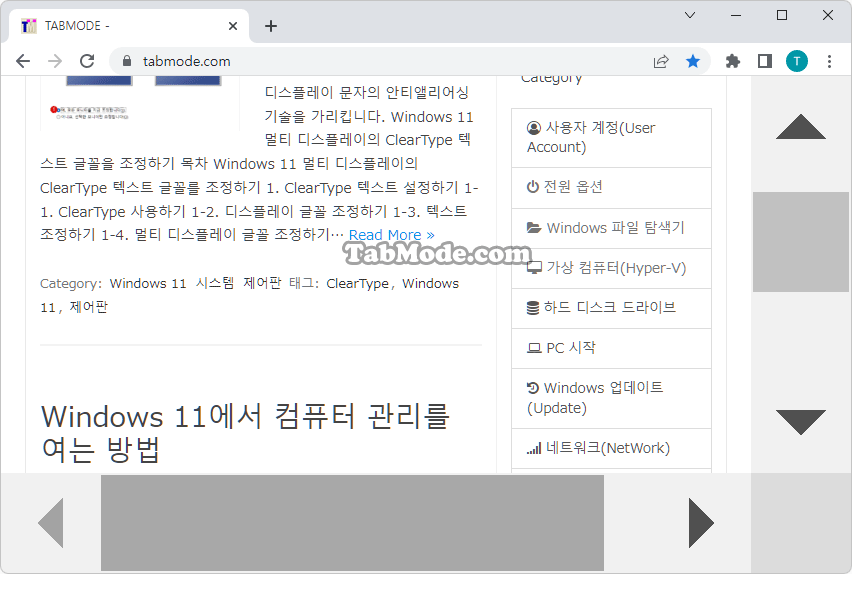Click the horizontal scrollbar thumb
852x610 pixels.
coord(352,523)
